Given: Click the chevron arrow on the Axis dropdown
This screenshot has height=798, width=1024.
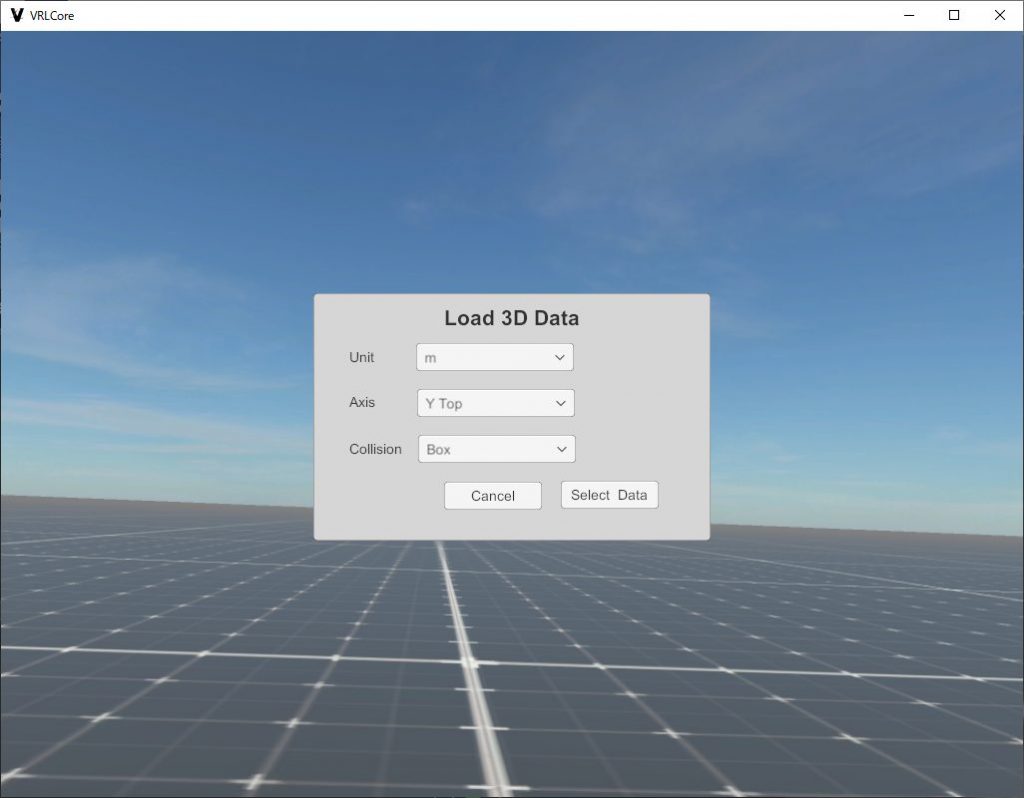Looking at the screenshot, I should 561,403.
